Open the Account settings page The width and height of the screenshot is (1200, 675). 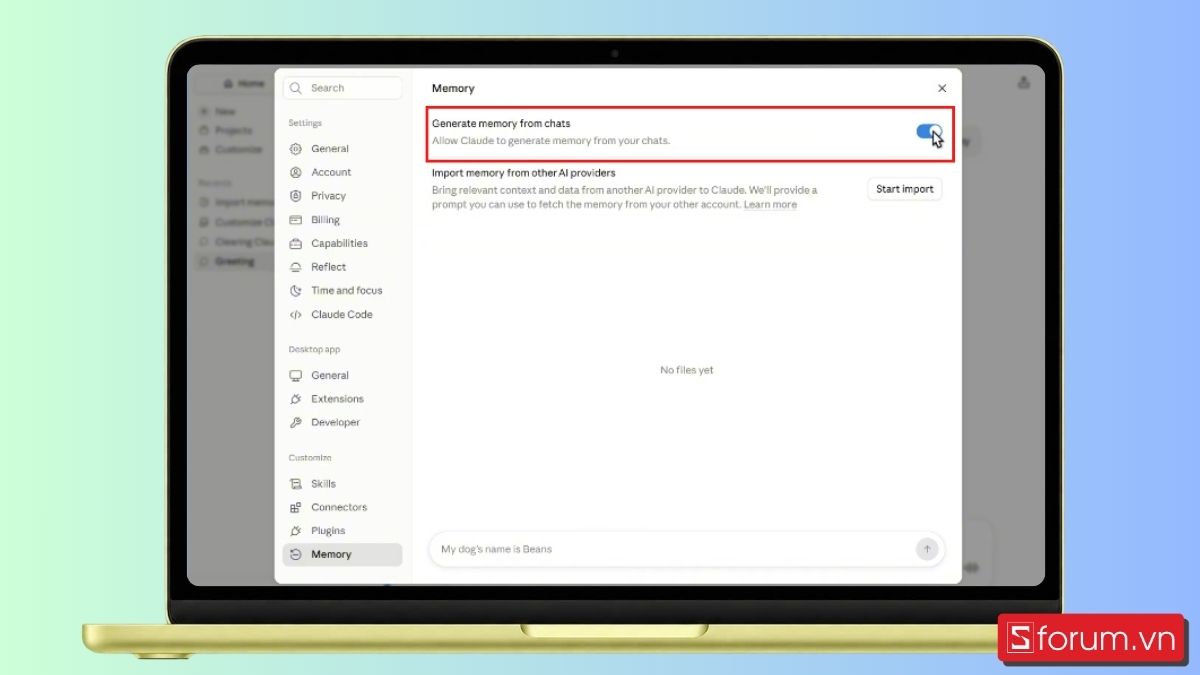pyautogui.click(x=342, y=172)
